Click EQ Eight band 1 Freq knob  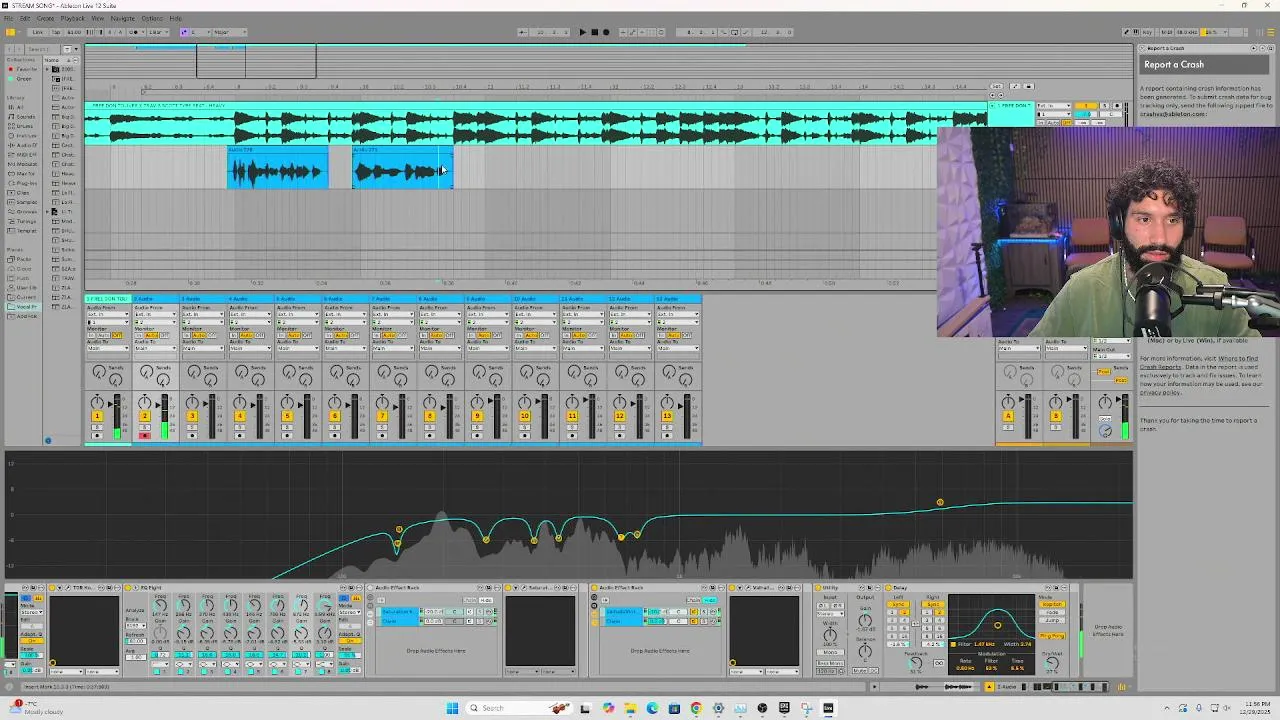[160, 605]
